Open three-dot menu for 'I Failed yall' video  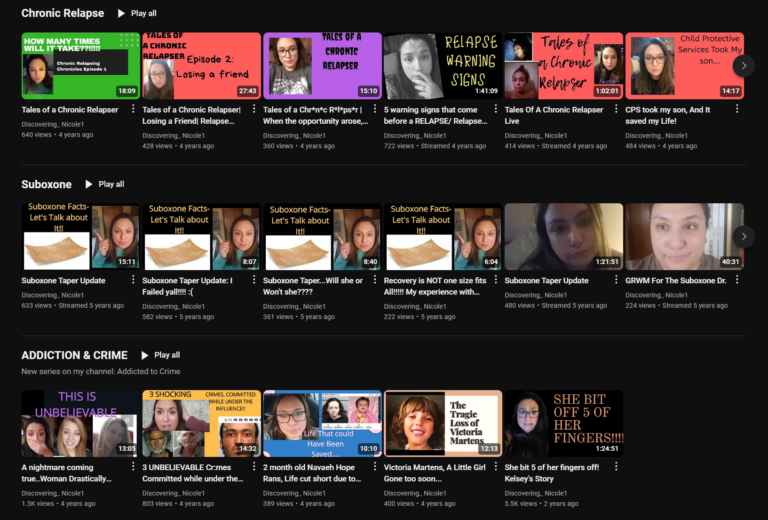click(x=254, y=280)
